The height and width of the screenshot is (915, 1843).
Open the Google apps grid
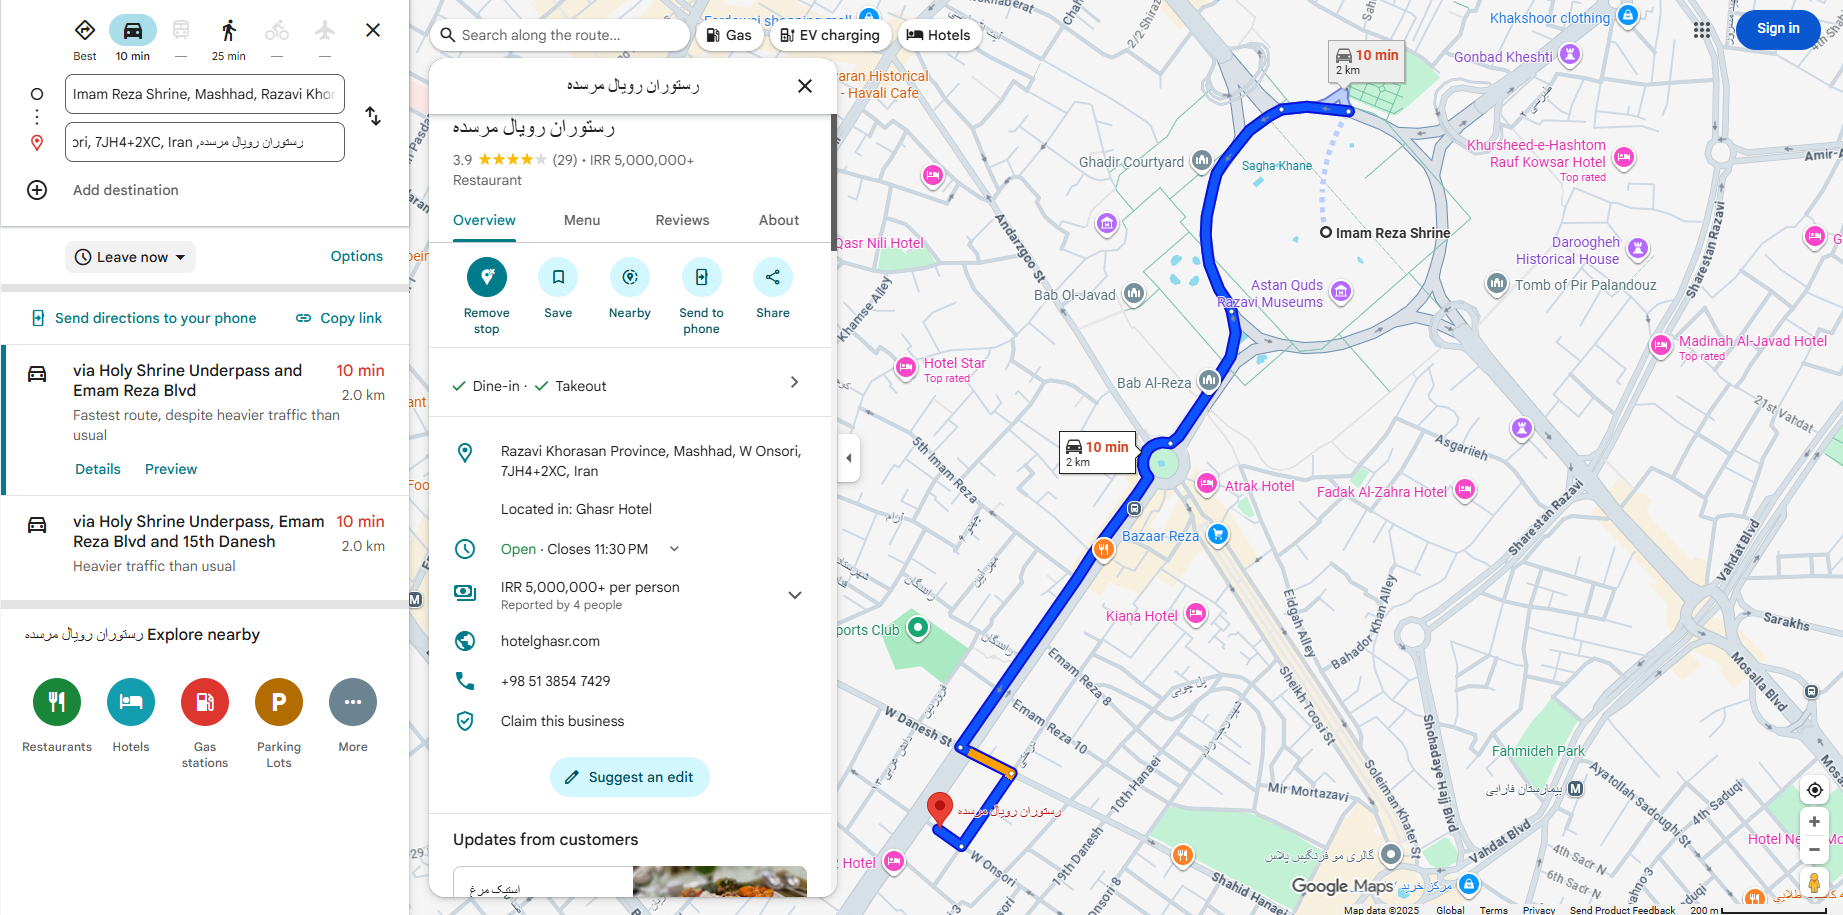coord(1702,30)
